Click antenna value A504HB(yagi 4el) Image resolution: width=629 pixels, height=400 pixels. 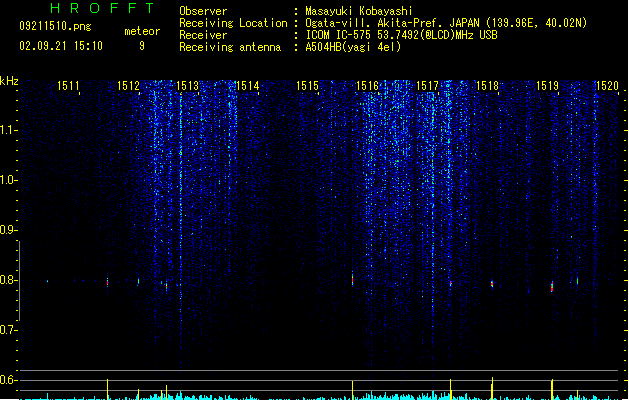pos(353,47)
